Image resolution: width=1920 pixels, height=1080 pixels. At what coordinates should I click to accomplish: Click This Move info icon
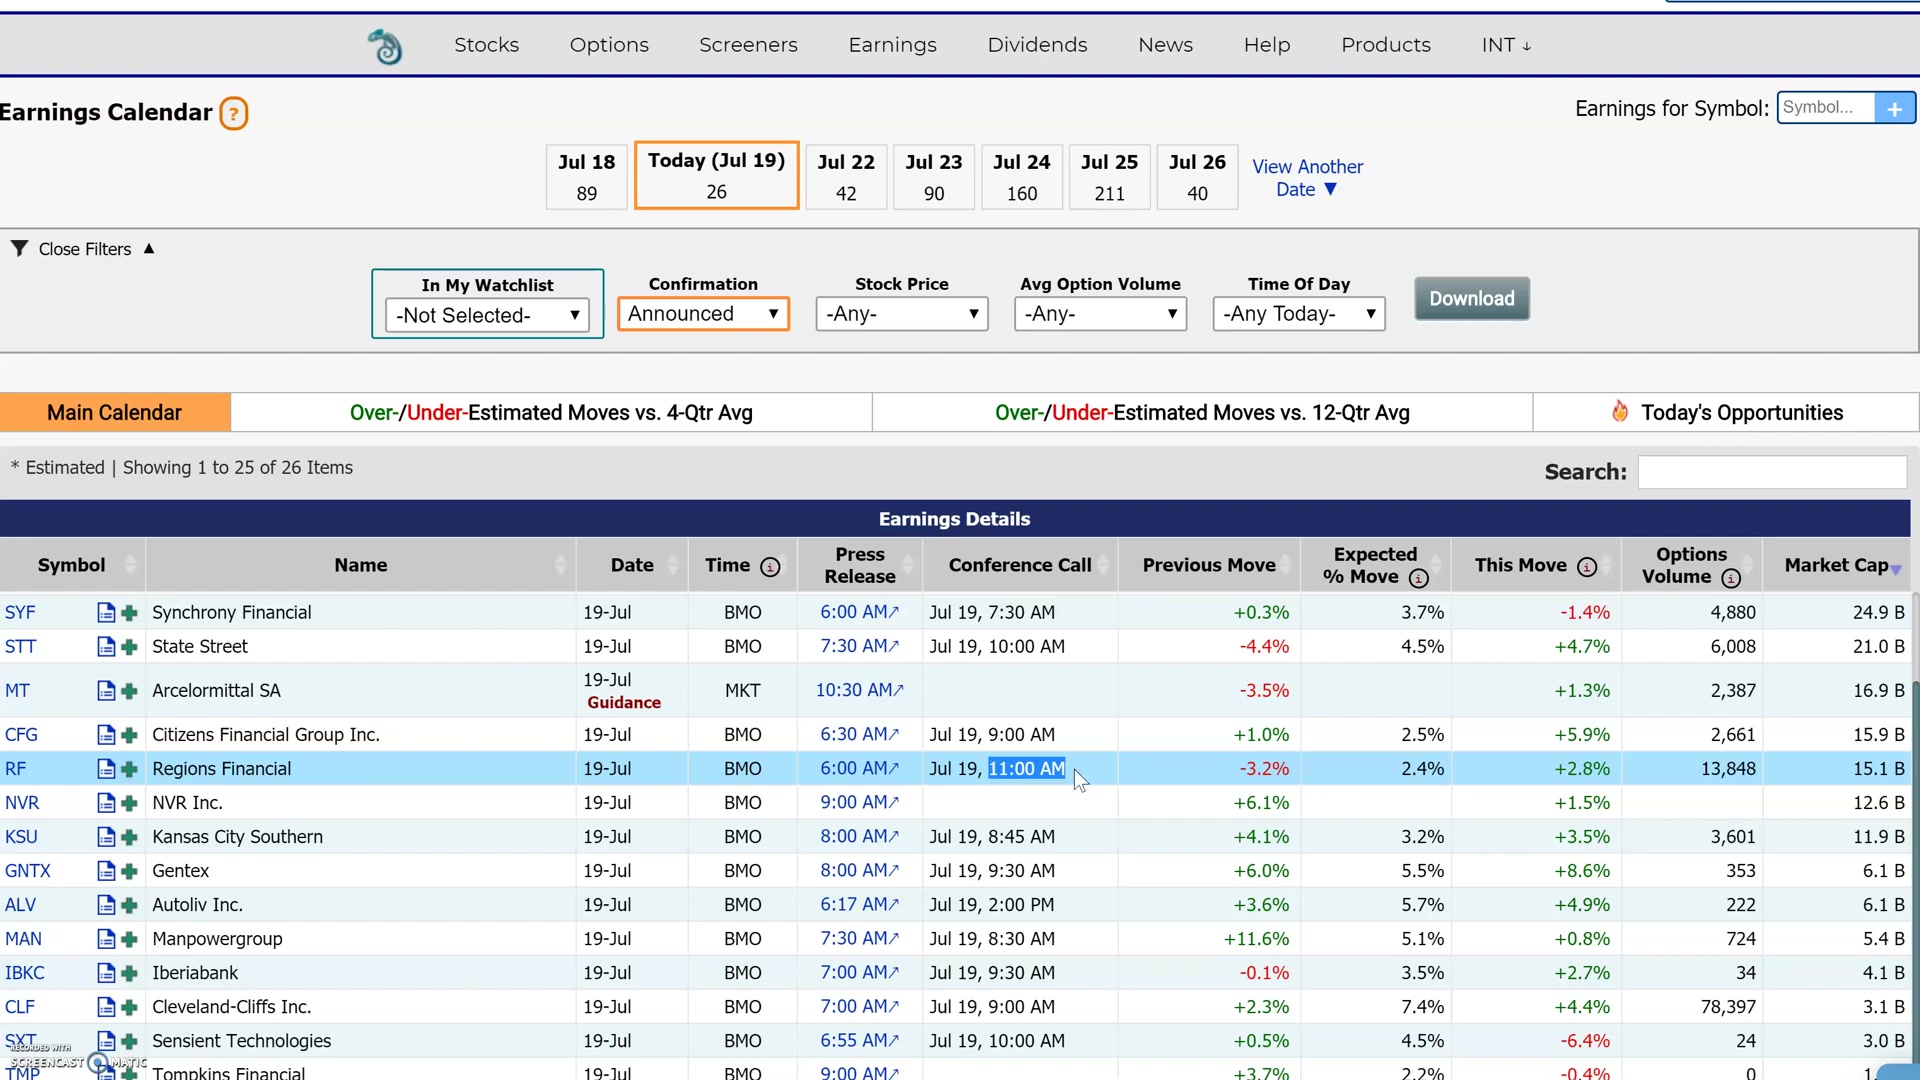pyautogui.click(x=1587, y=567)
